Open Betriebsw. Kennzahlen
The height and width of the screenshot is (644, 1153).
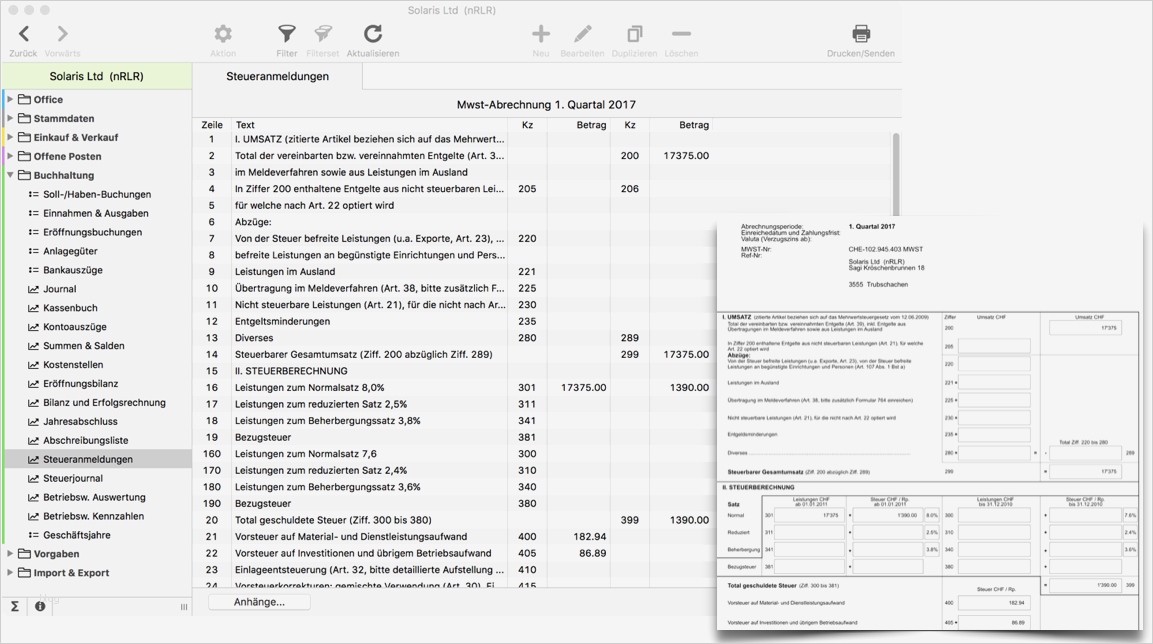(93, 516)
